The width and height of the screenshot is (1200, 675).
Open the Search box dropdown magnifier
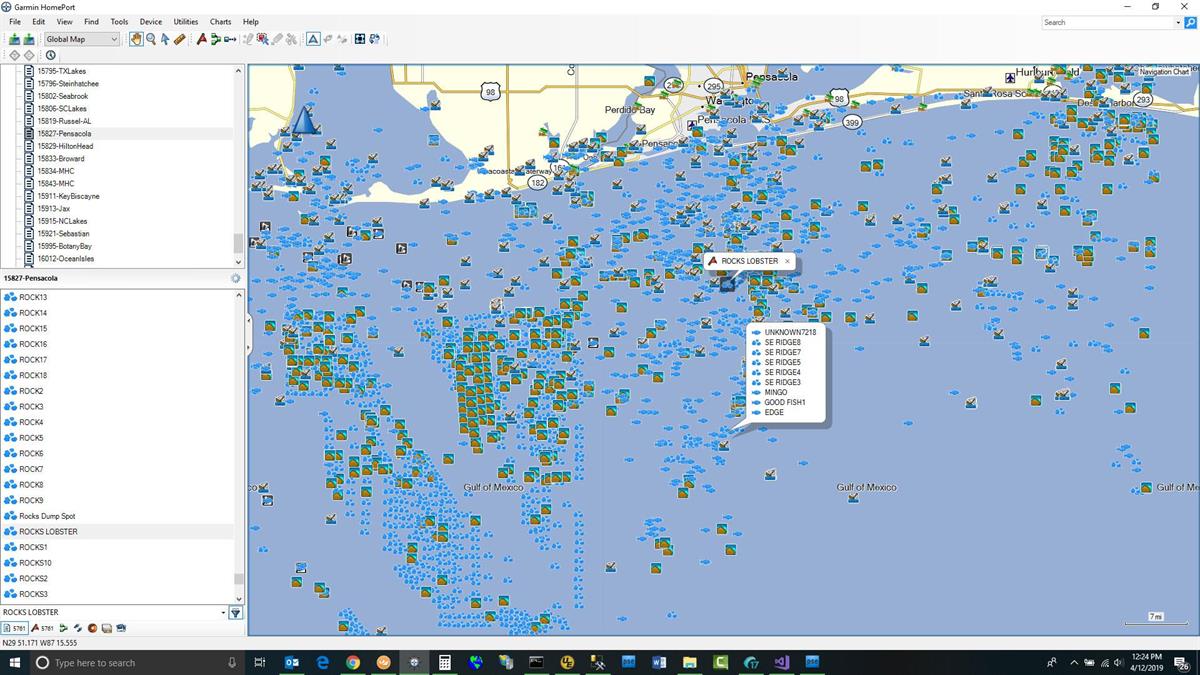point(1190,22)
